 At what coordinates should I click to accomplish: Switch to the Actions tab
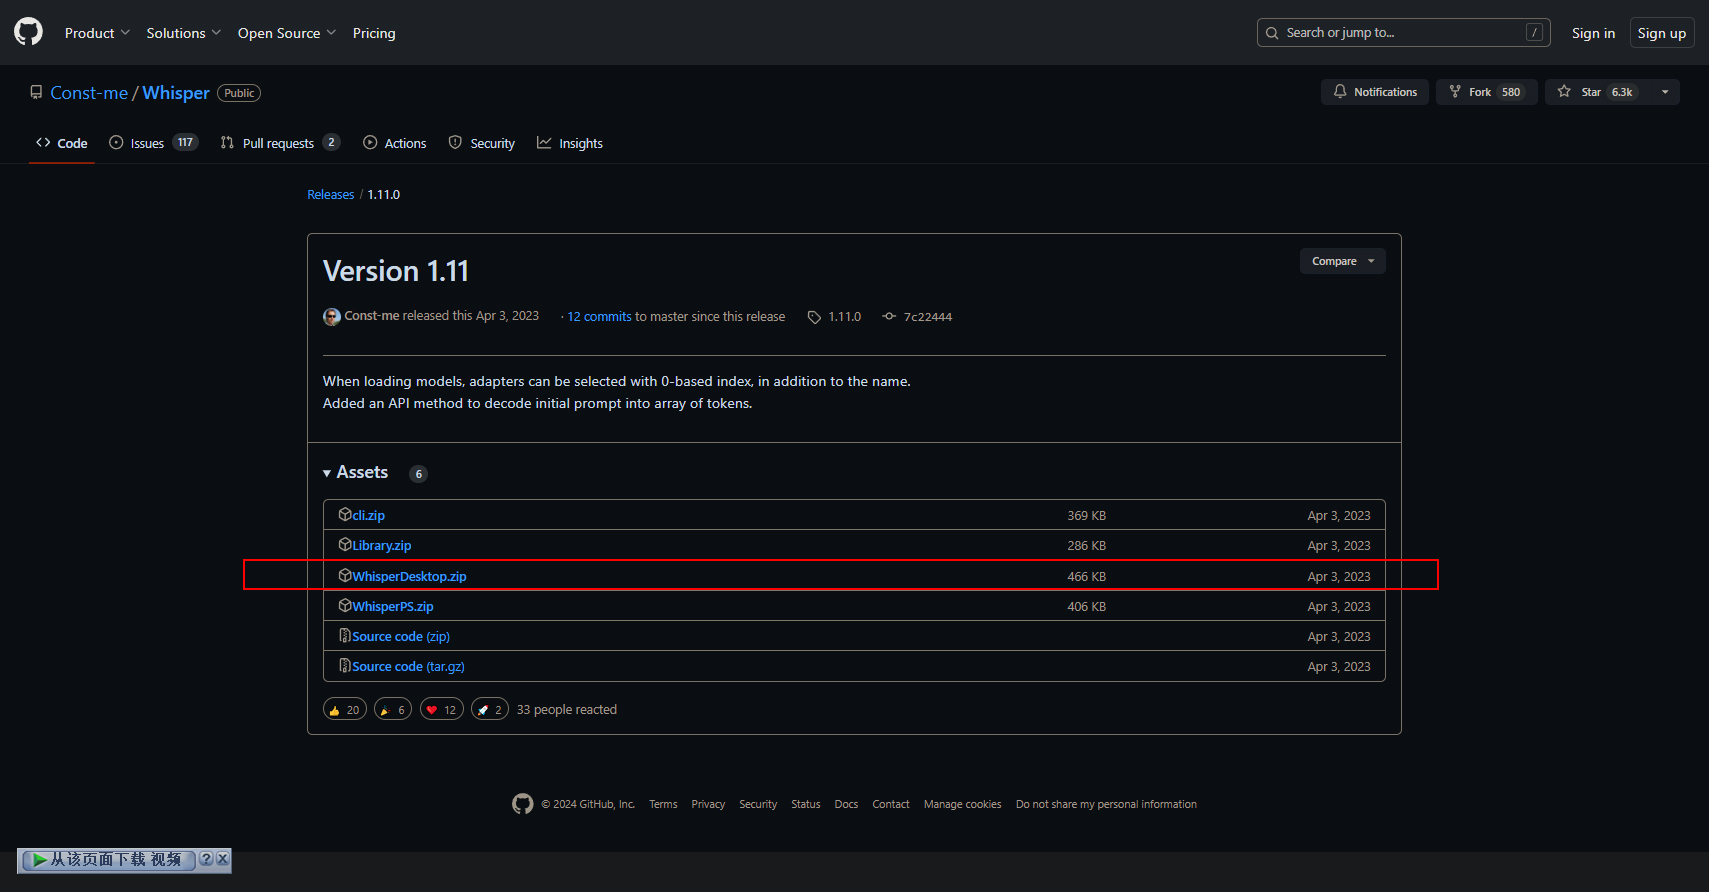(394, 143)
